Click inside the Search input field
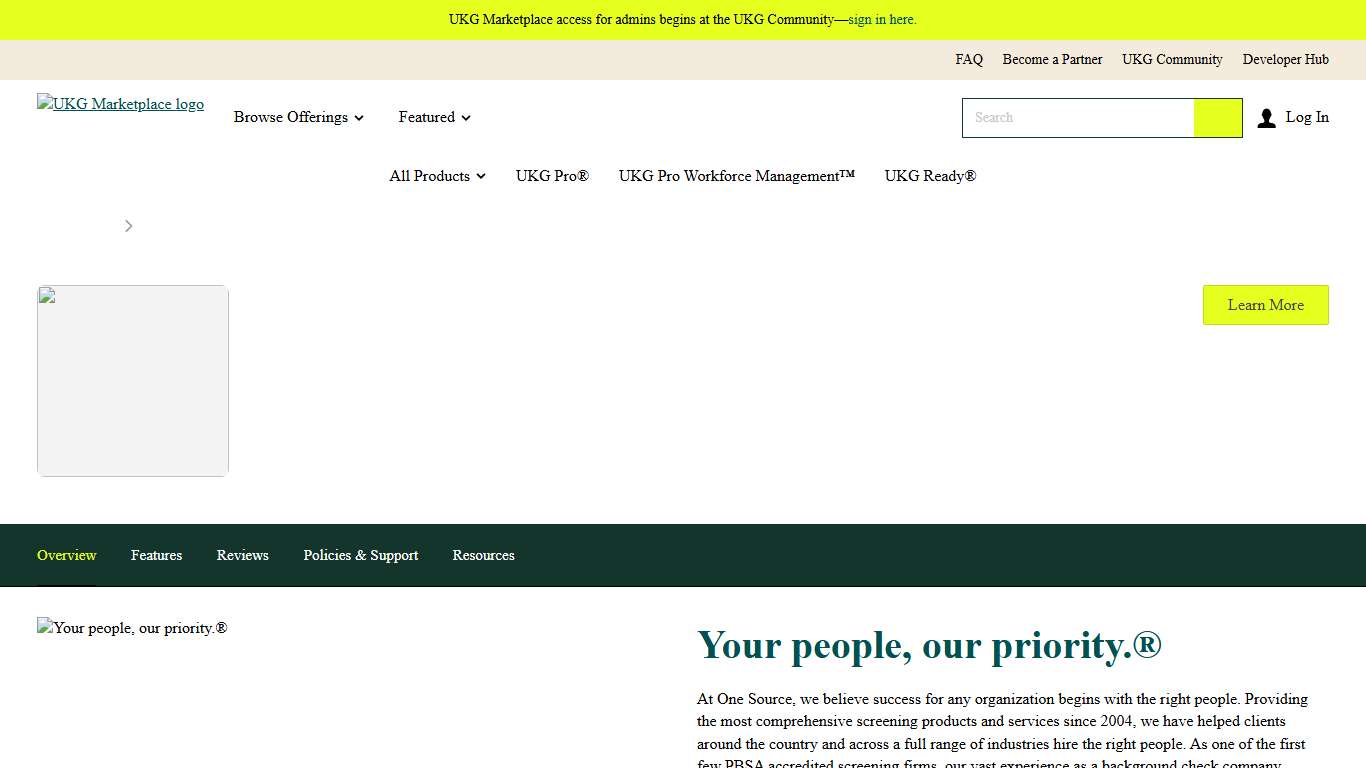Screen dimensions: 1366x768 point(1078,117)
